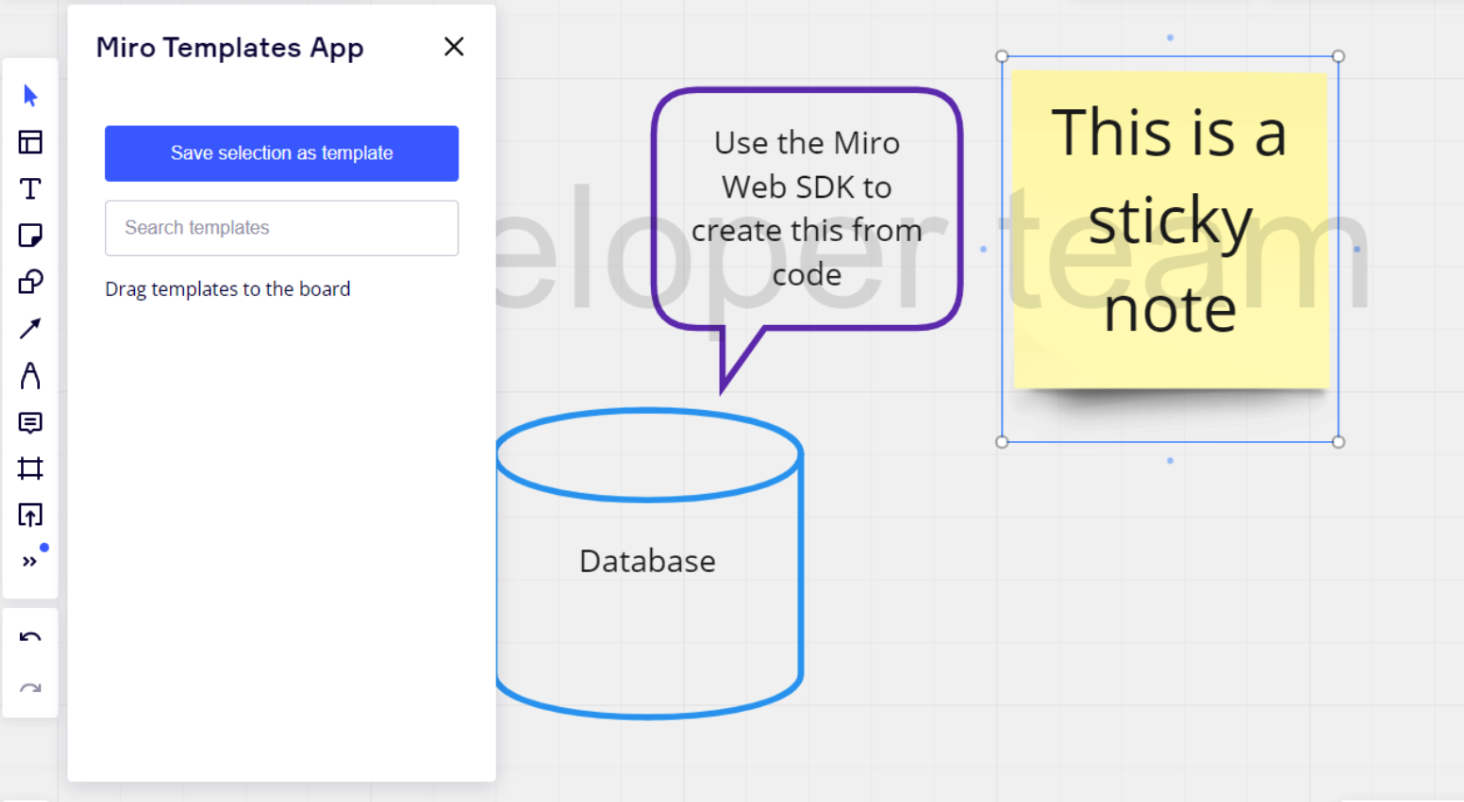Select the Text tool
Image resolution: width=1464 pixels, height=802 pixels.
[30, 189]
